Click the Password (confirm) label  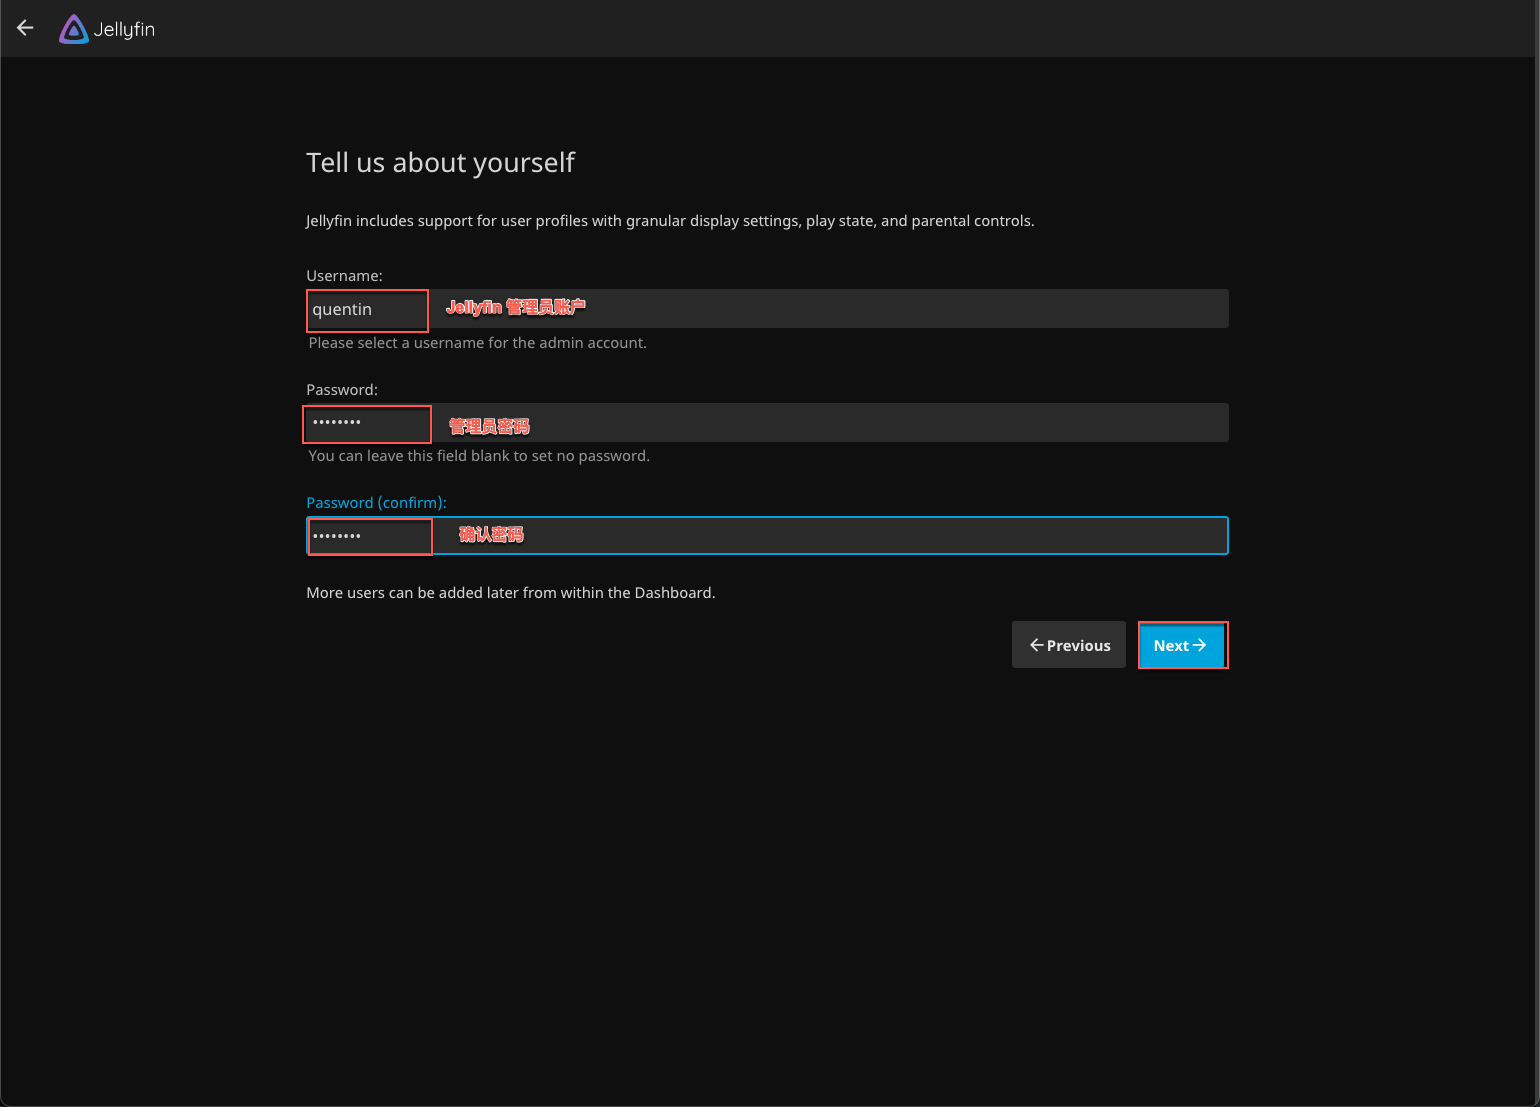tap(376, 502)
